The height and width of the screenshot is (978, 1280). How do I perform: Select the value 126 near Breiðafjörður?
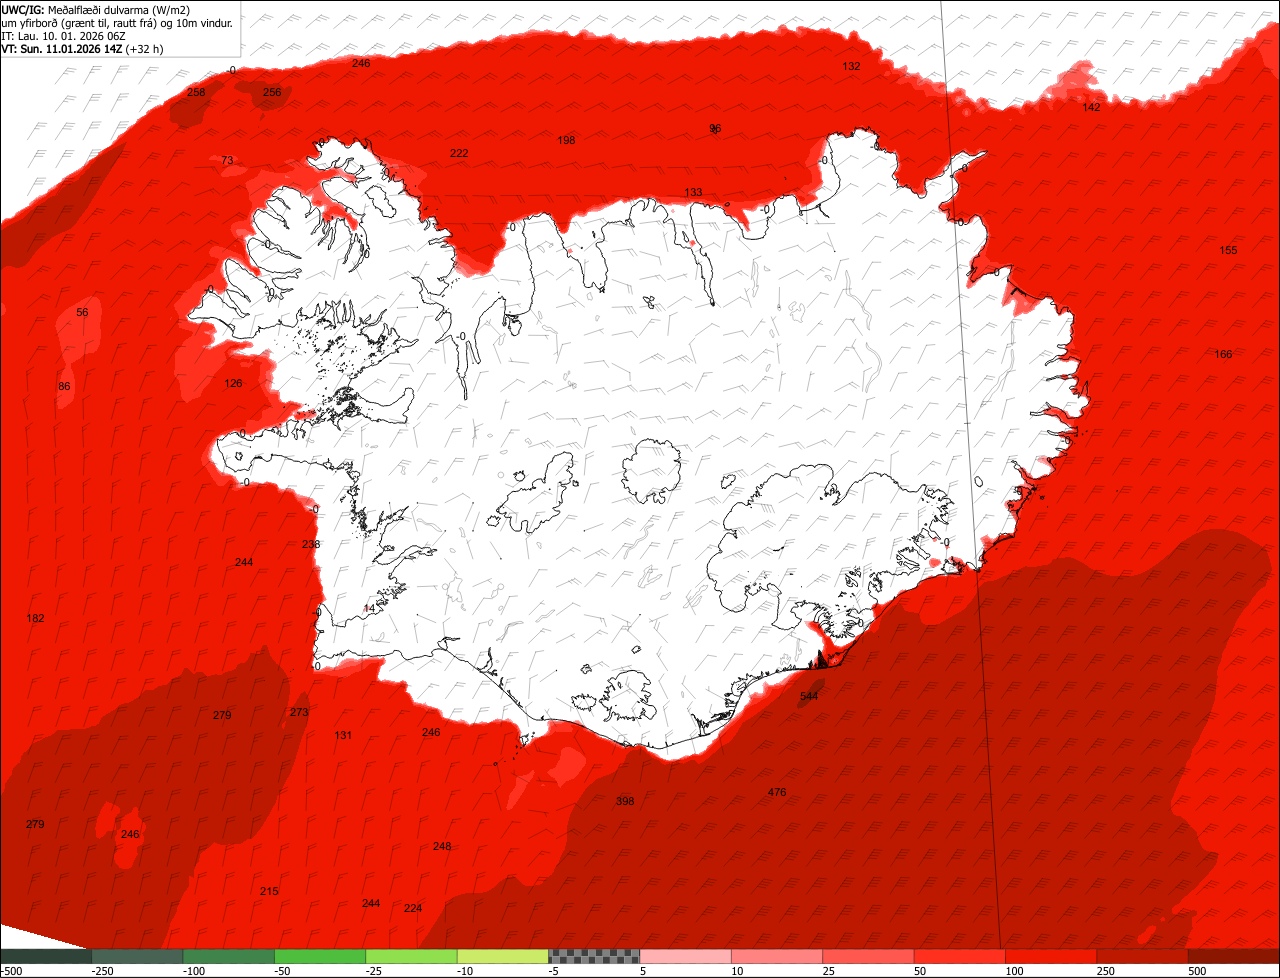pyautogui.click(x=233, y=383)
